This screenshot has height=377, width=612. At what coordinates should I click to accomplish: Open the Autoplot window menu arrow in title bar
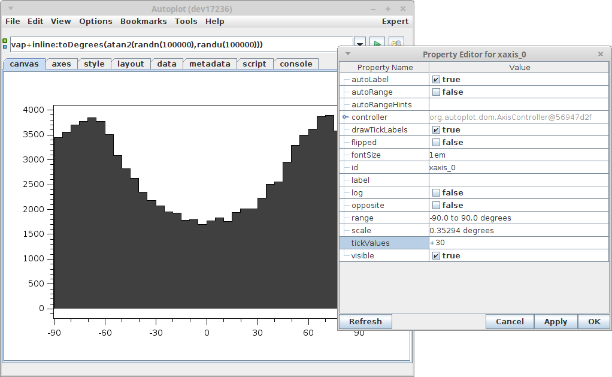(x=11, y=8)
